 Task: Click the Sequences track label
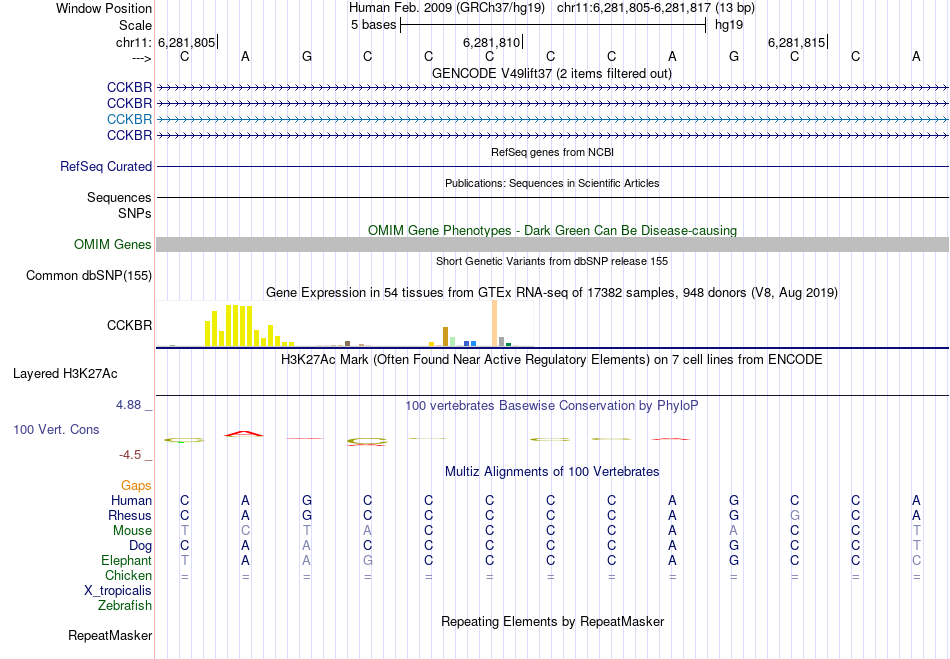(119, 197)
